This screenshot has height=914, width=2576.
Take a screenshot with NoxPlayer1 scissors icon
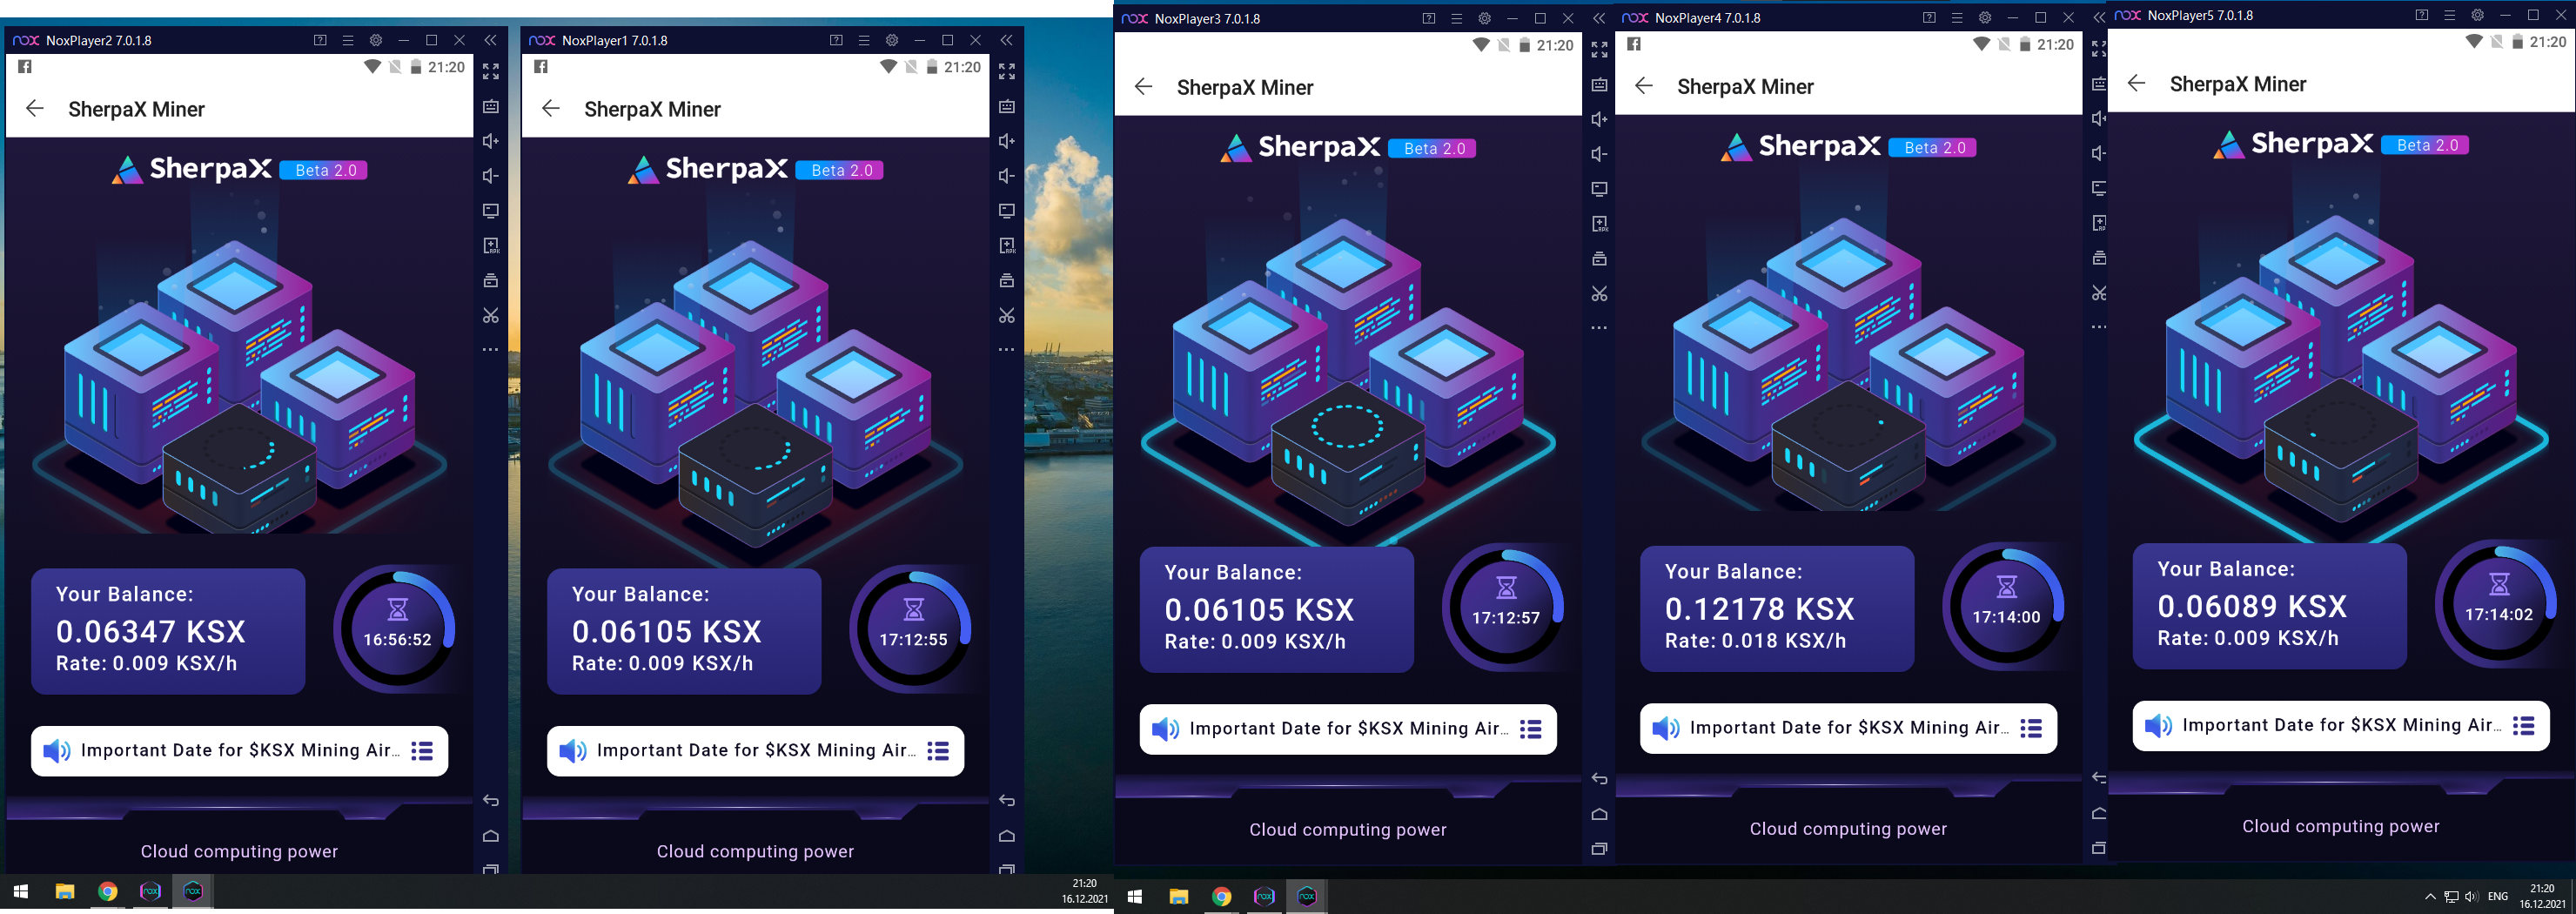1007,316
